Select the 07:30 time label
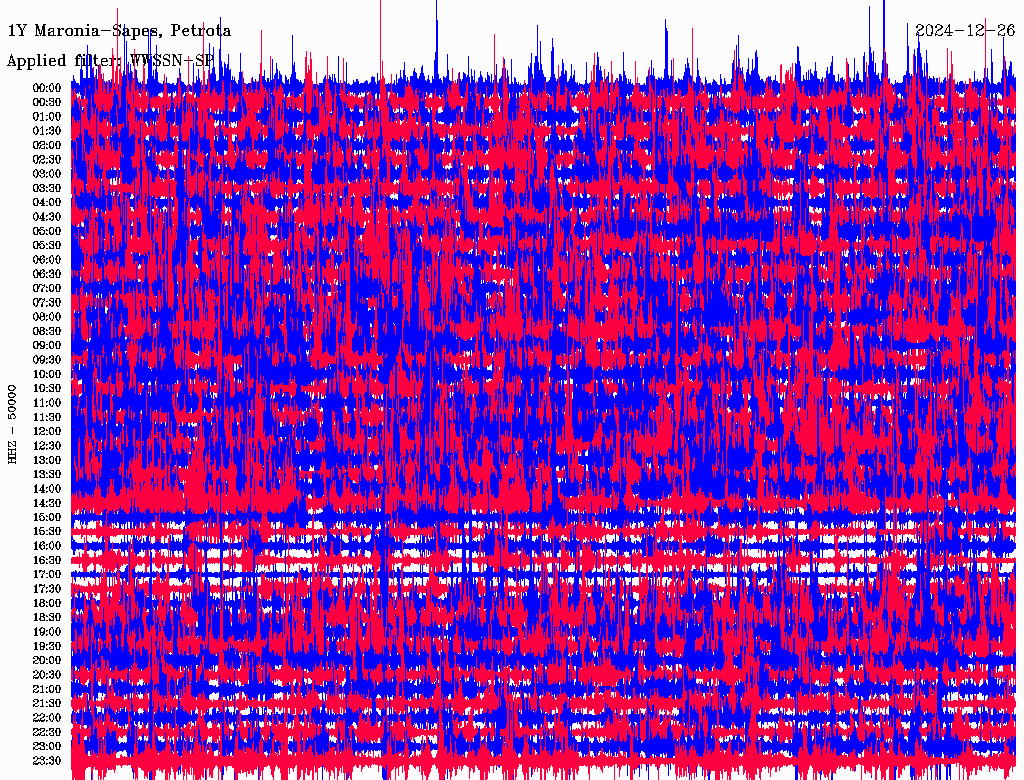The width and height of the screenshot is (1024, 780). click(x=47, y=303)
